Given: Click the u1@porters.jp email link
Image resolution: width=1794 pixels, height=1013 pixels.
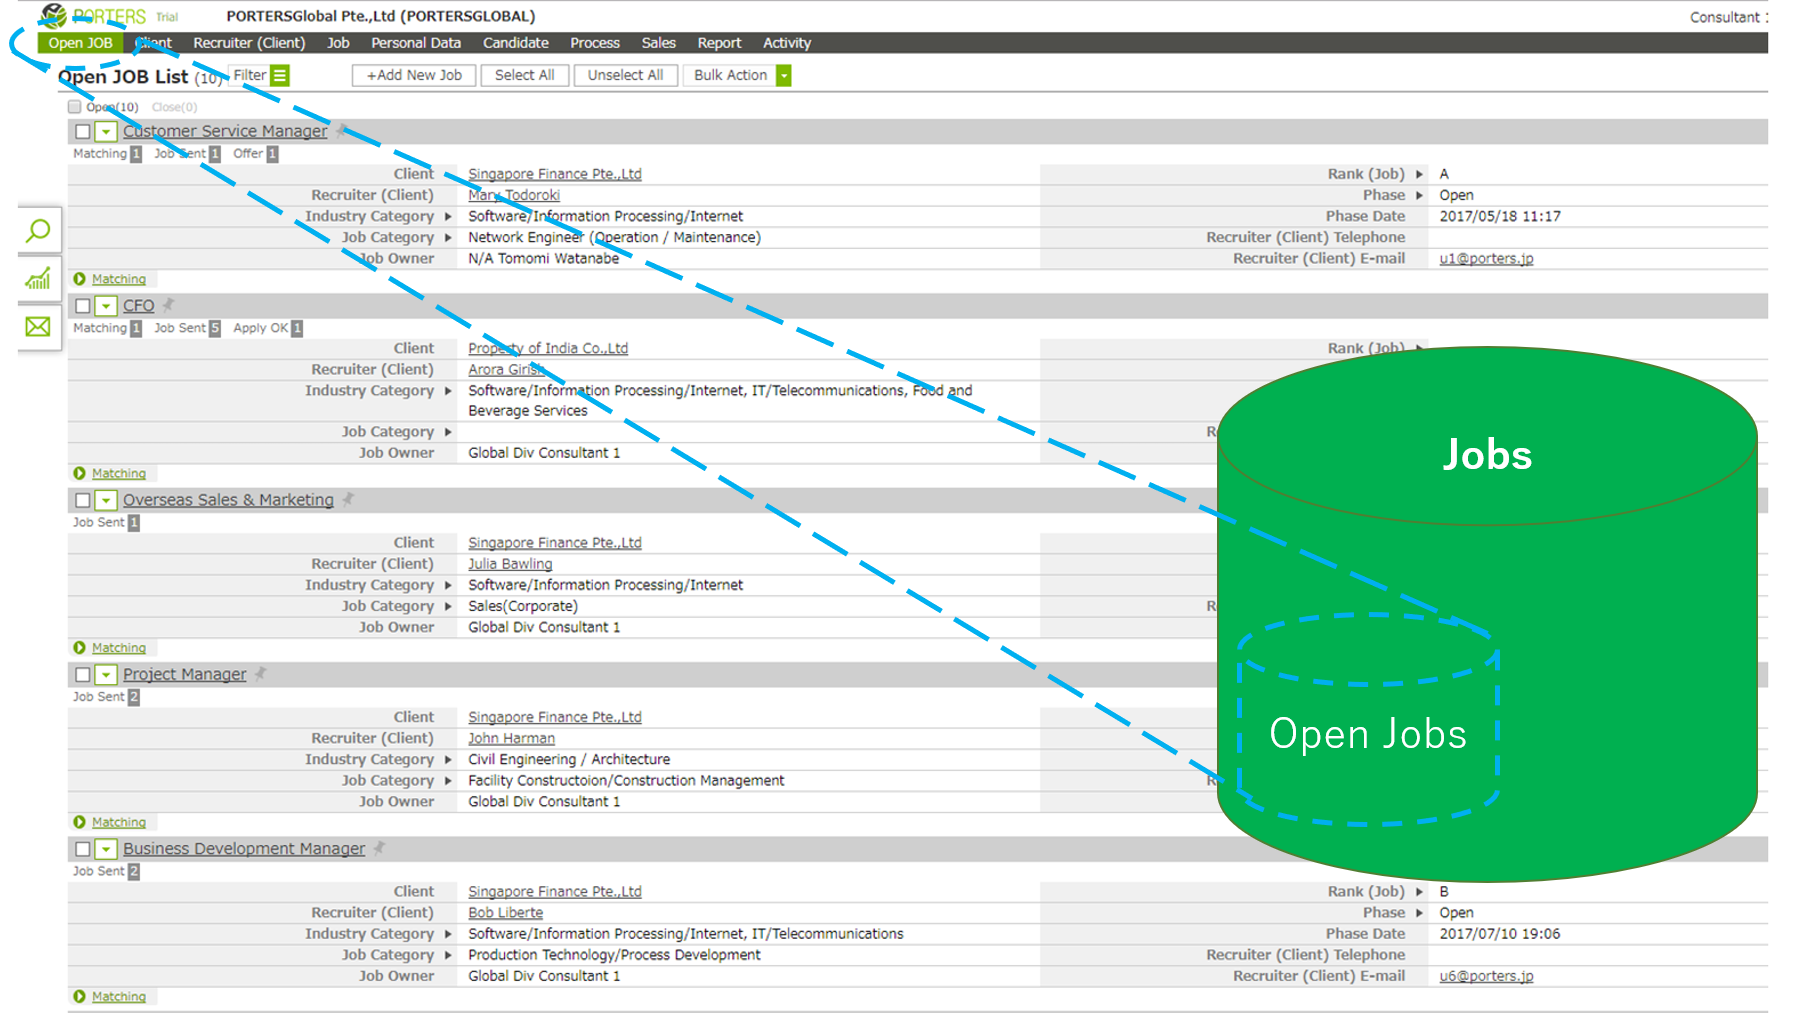Looking at the screenshot, I should pyautogui.click(x=1486, y=258).
